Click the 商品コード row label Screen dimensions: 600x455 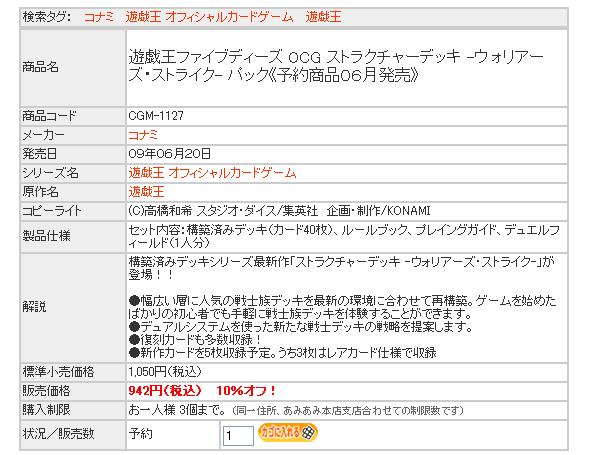tap(49, 116)
